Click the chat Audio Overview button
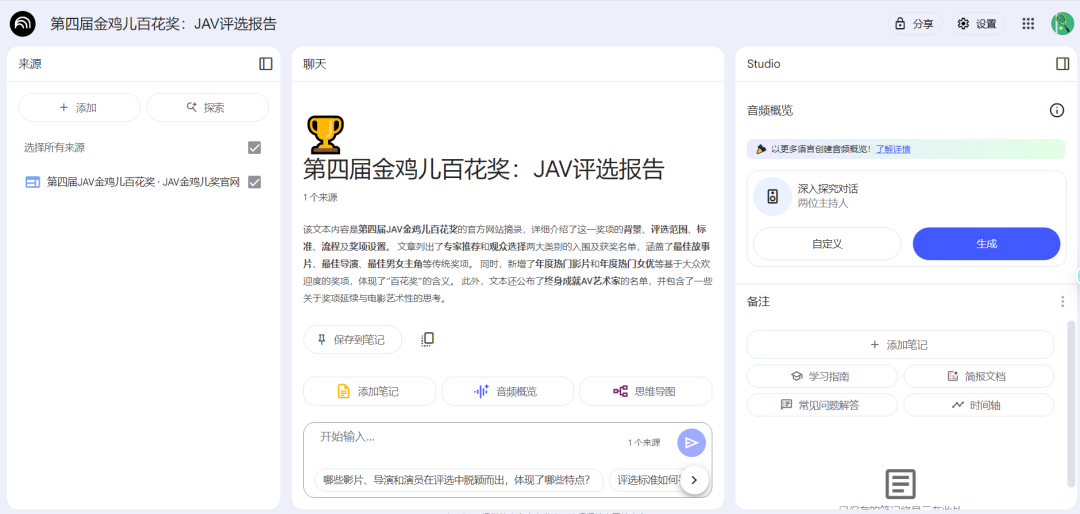Viewport: 1080px width, 514px height. 508,391
